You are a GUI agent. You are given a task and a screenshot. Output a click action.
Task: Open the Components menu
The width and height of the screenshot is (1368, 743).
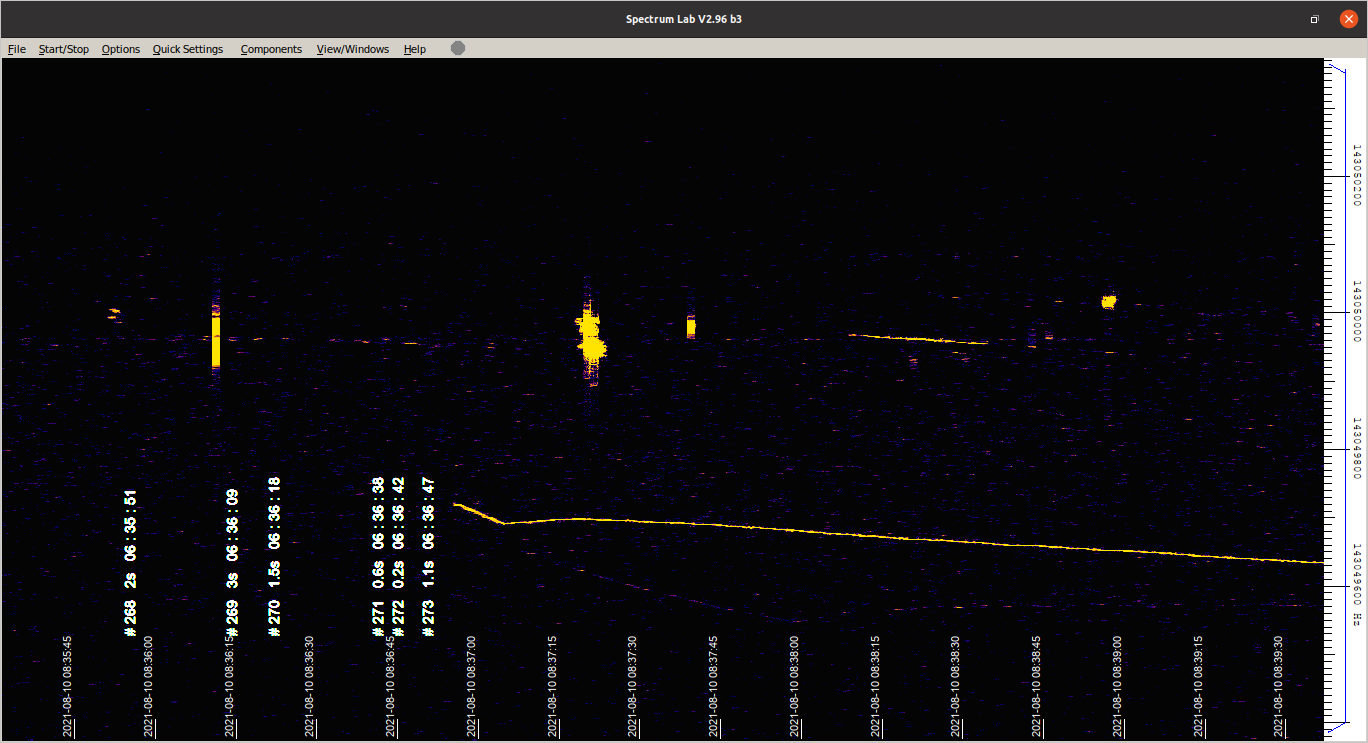tap(271, 49)
